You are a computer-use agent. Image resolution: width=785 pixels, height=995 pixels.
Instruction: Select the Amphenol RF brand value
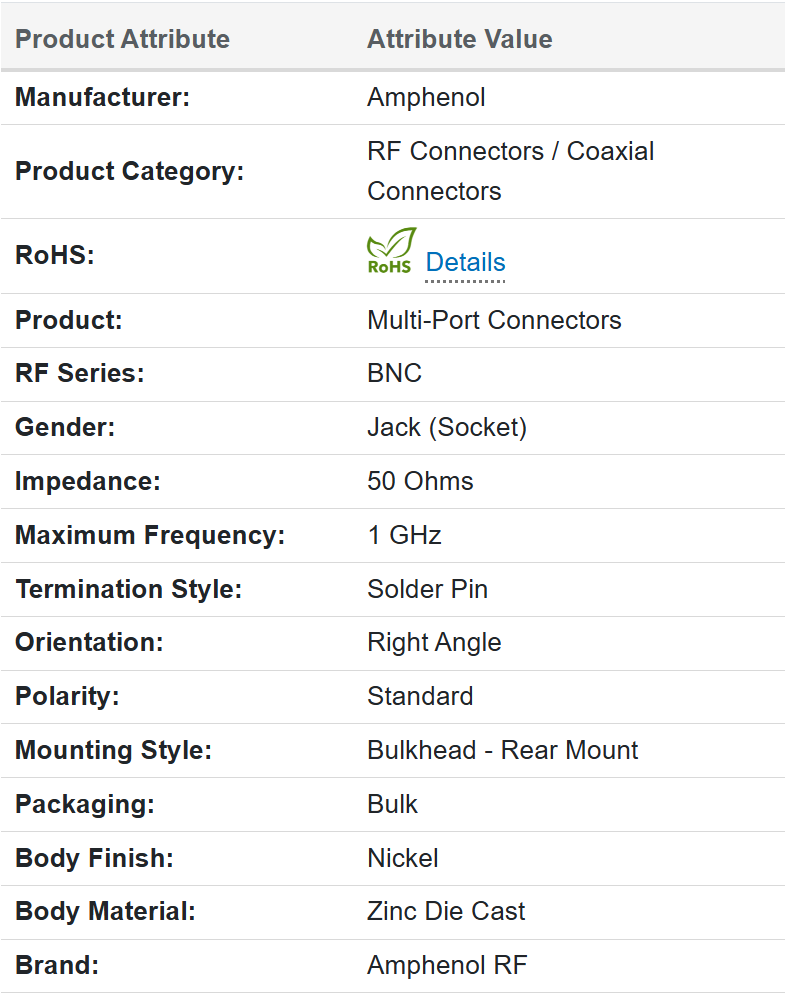coord(446,966)
